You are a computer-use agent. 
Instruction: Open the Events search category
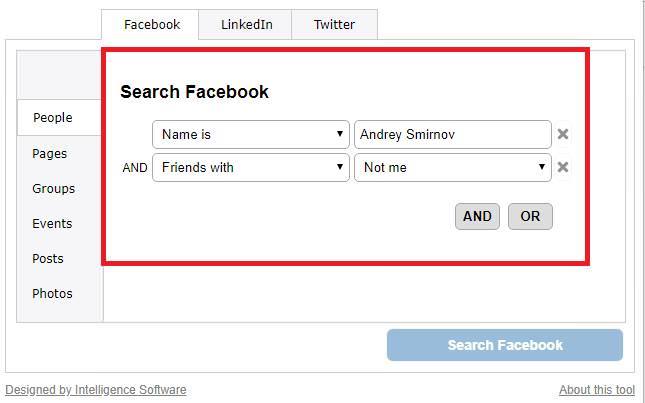point(52,223)
